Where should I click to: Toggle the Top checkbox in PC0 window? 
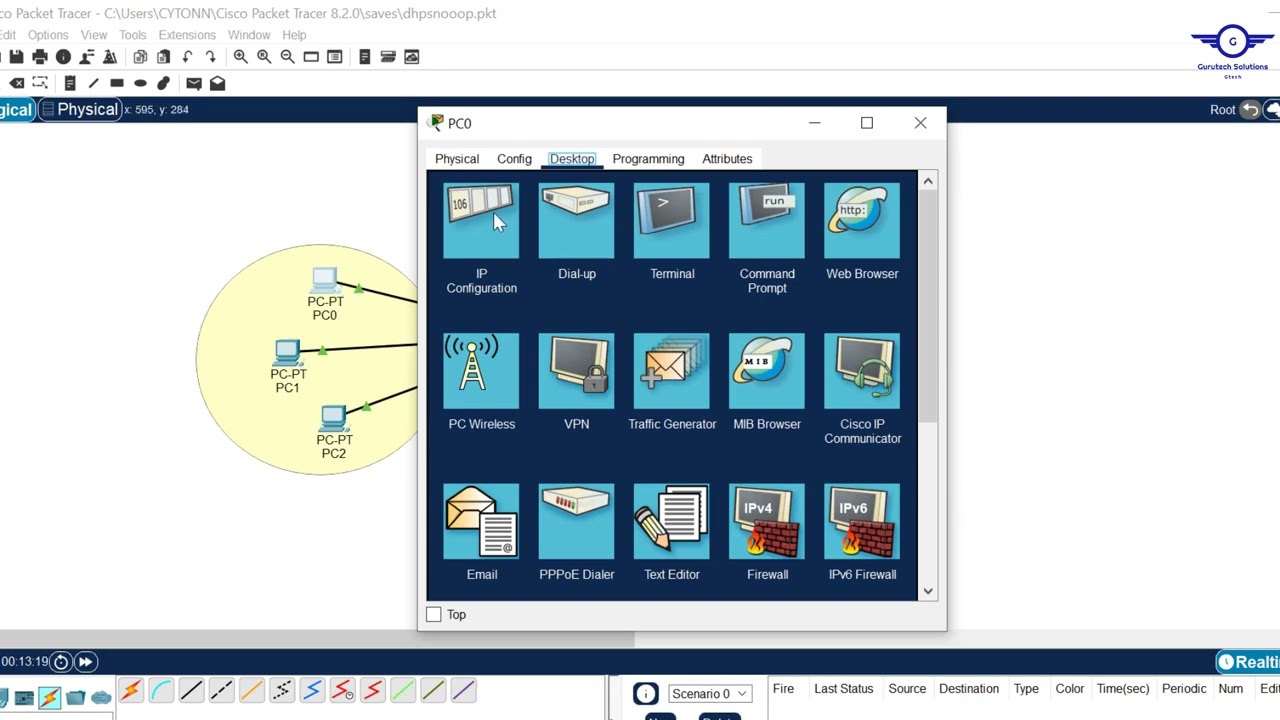(x=433, y=614)
